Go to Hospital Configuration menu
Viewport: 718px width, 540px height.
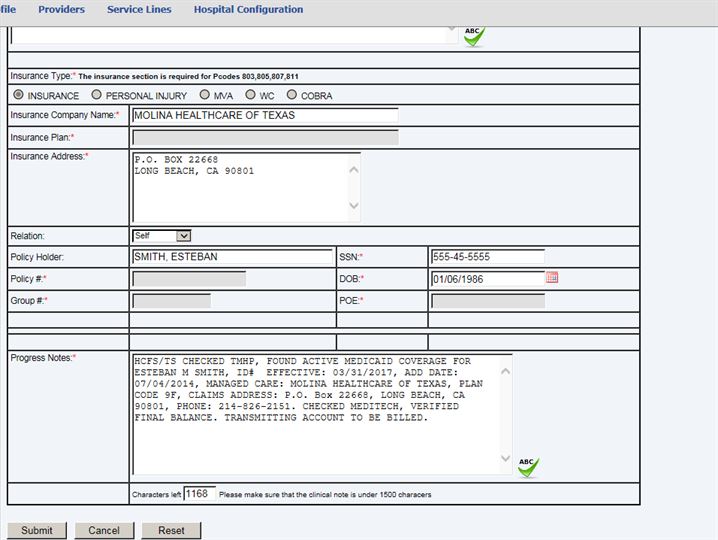click(248, 9)
